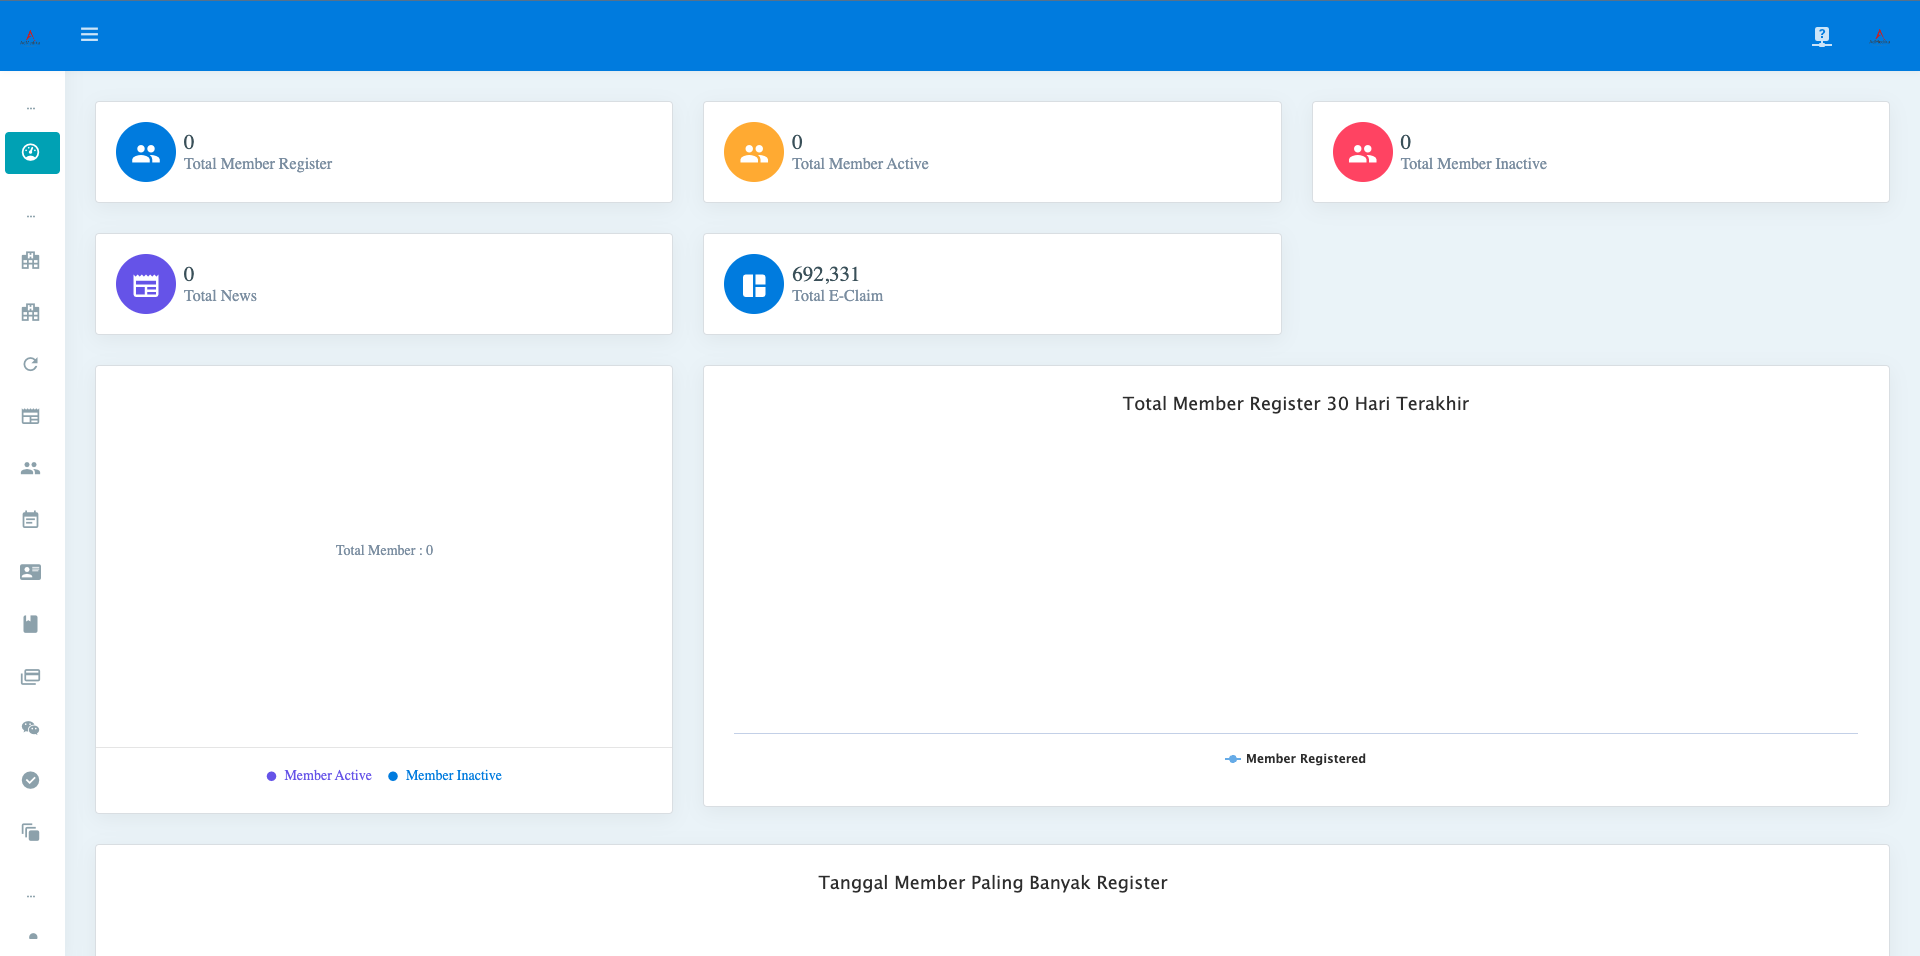Toggle the sidebar with the hamburger menu
Viewport: 1920px width, 956px height.
pyautogui.click(x=89, y=35)
